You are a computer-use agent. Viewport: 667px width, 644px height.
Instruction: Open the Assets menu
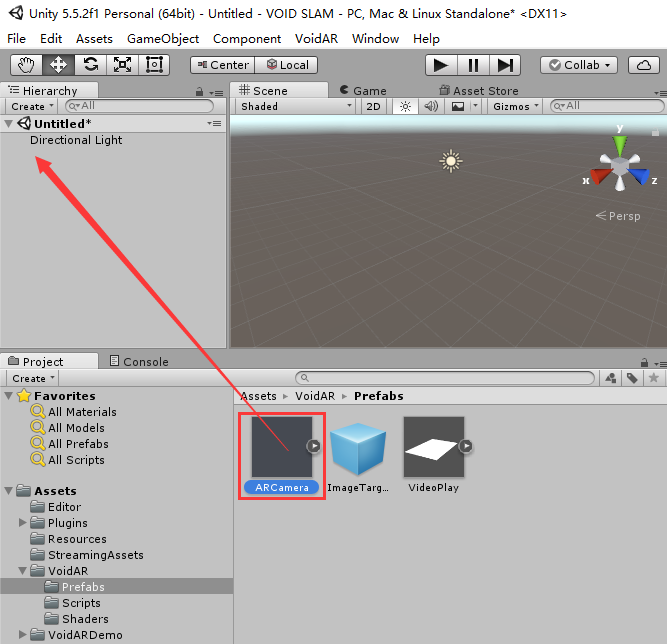(94, 39)
